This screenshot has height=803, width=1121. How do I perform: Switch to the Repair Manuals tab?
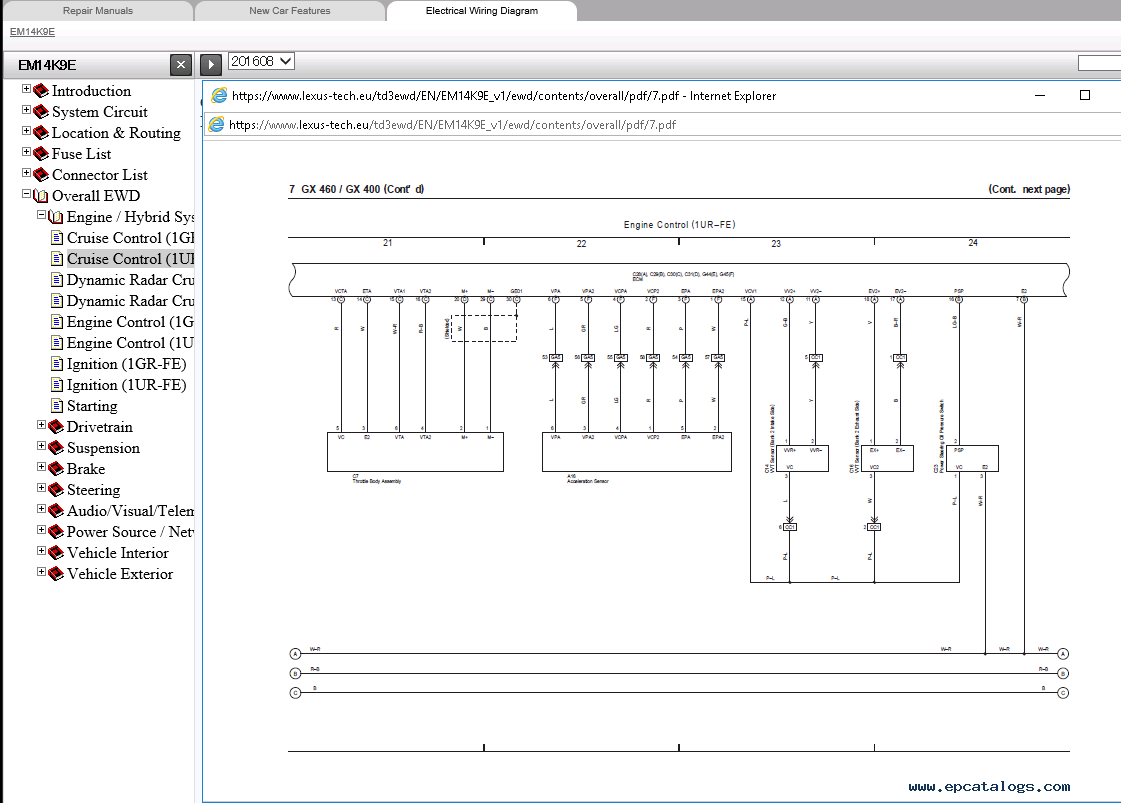pyautogui.click(x=97, y=11)
